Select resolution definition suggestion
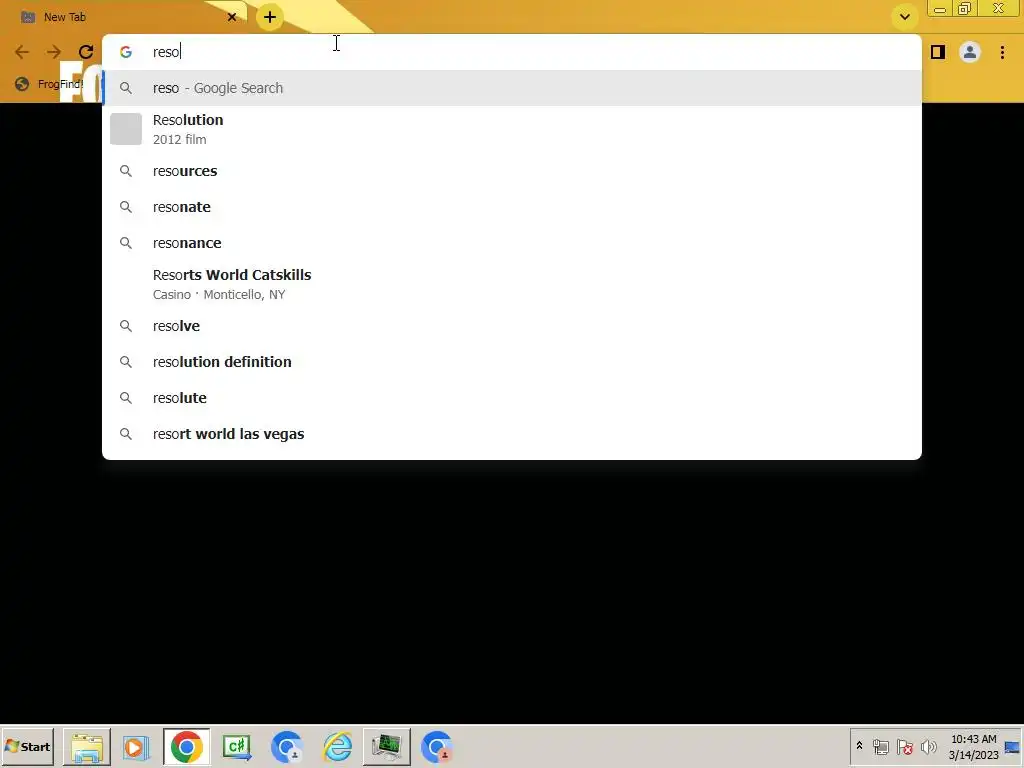 tap(512, 362)
